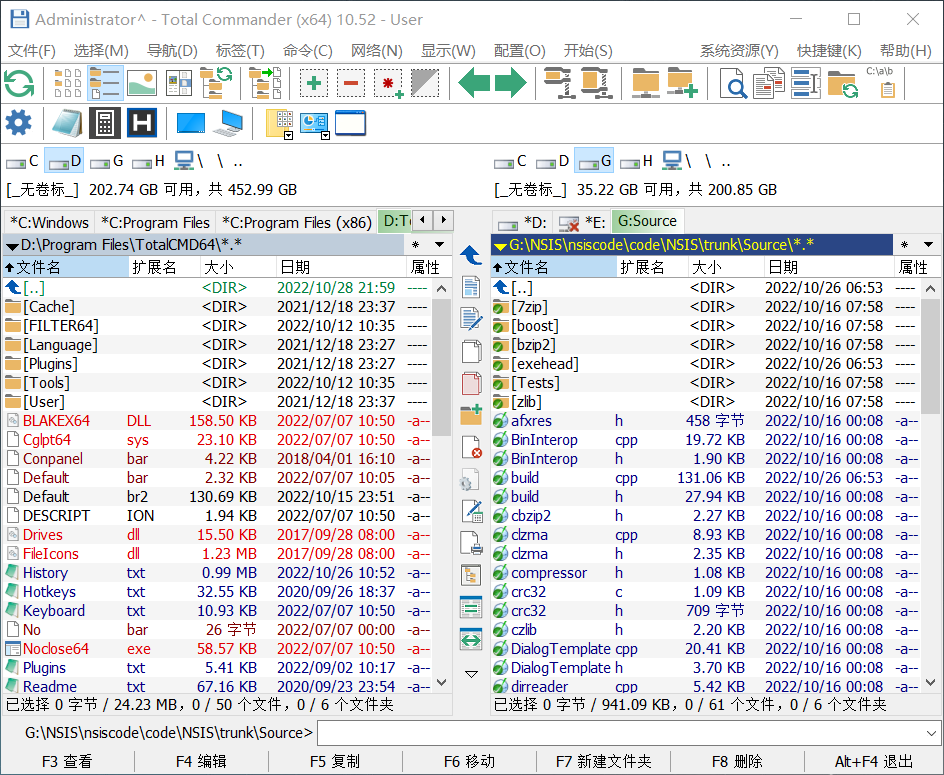Screen dimensions: 944x775
Task: Launch the calculator icon
Action: pos(104,123)
